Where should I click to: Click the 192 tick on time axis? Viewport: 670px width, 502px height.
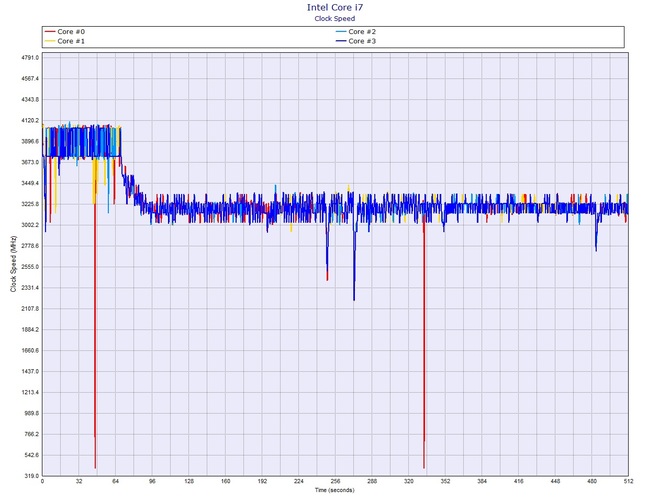coord(262,481)
